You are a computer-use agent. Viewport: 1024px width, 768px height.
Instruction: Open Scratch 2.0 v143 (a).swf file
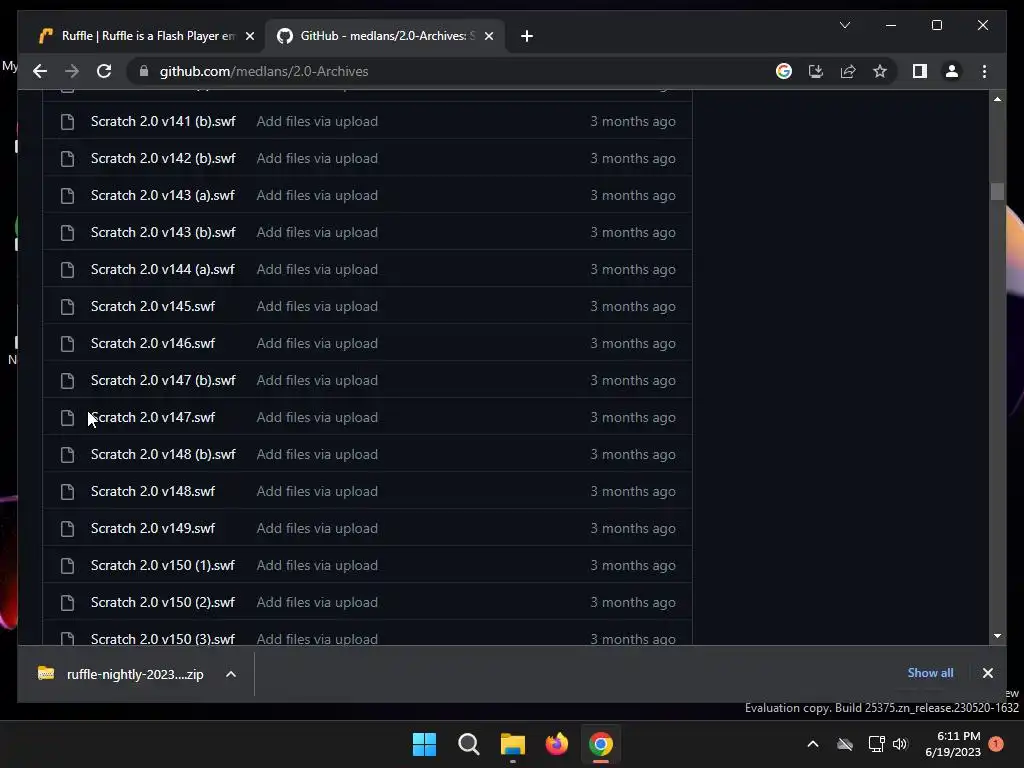click(x=163, y=195)
